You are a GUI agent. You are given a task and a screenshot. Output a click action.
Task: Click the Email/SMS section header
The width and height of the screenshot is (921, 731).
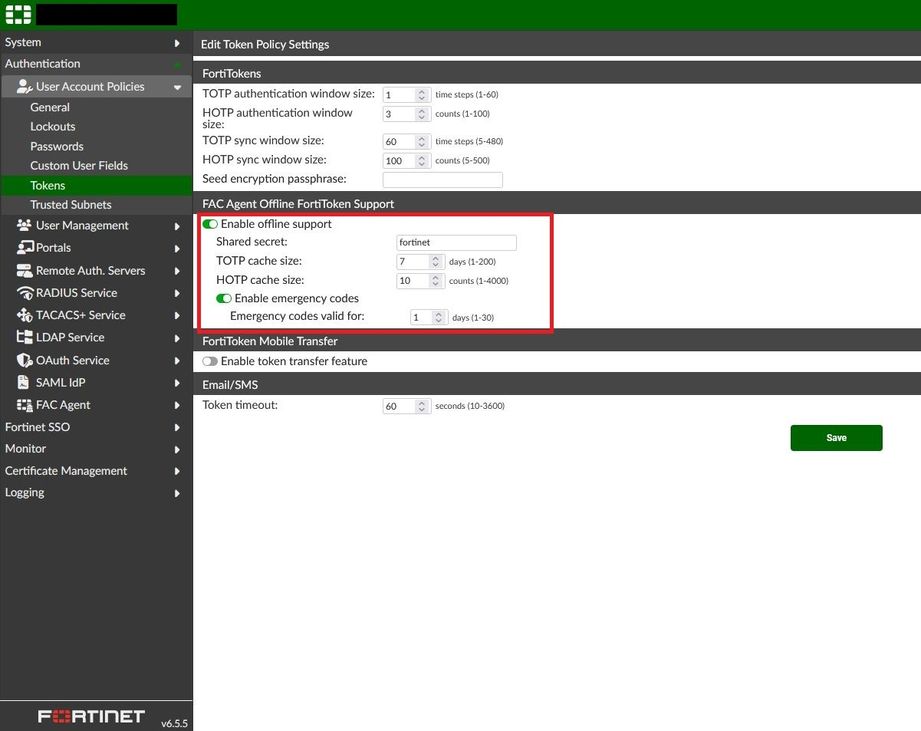(x=230, y=385)
